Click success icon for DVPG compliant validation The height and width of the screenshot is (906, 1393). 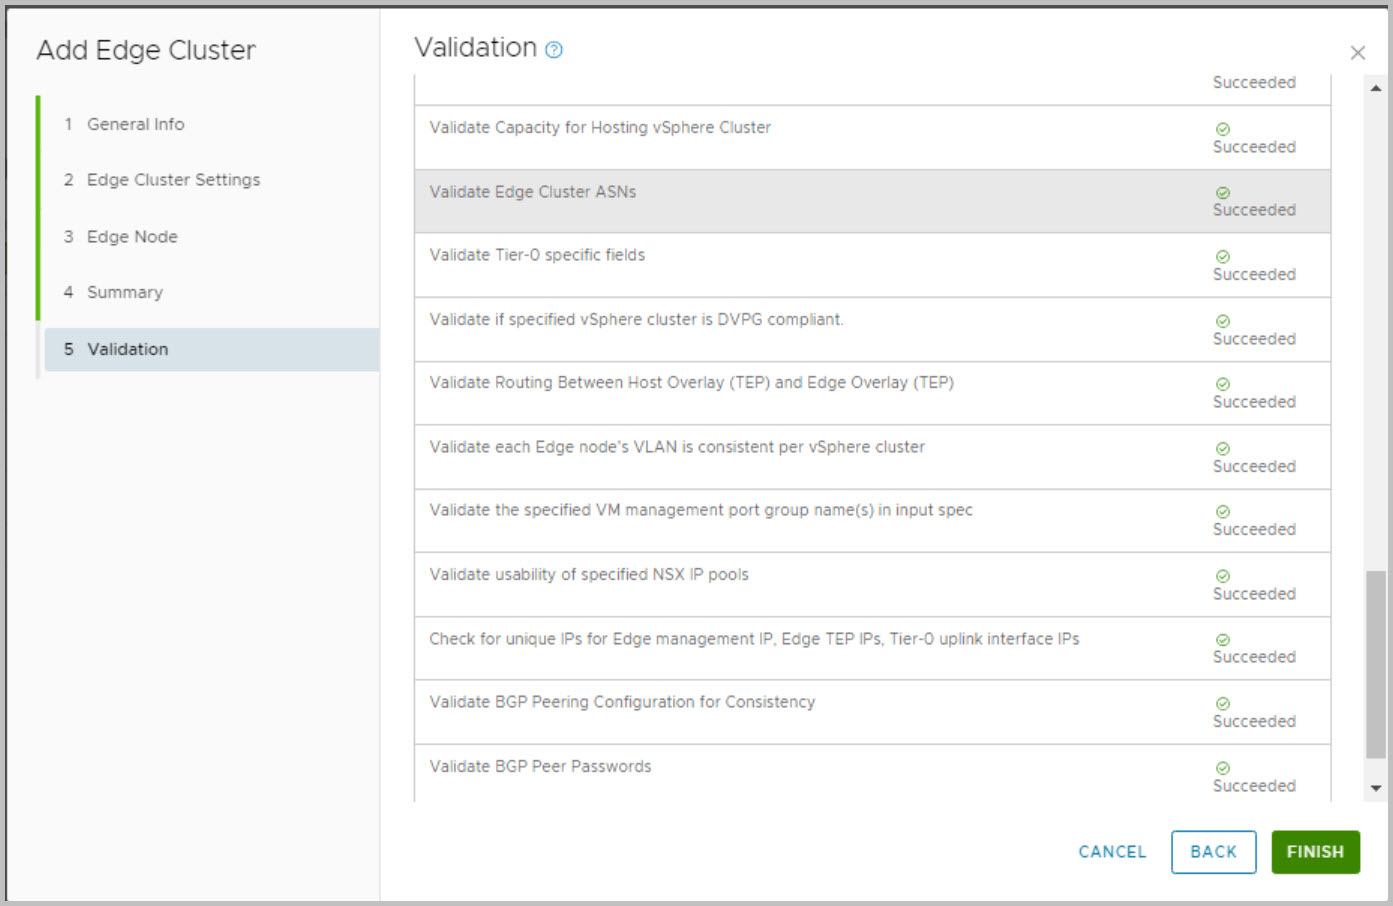coord(1222,321)
